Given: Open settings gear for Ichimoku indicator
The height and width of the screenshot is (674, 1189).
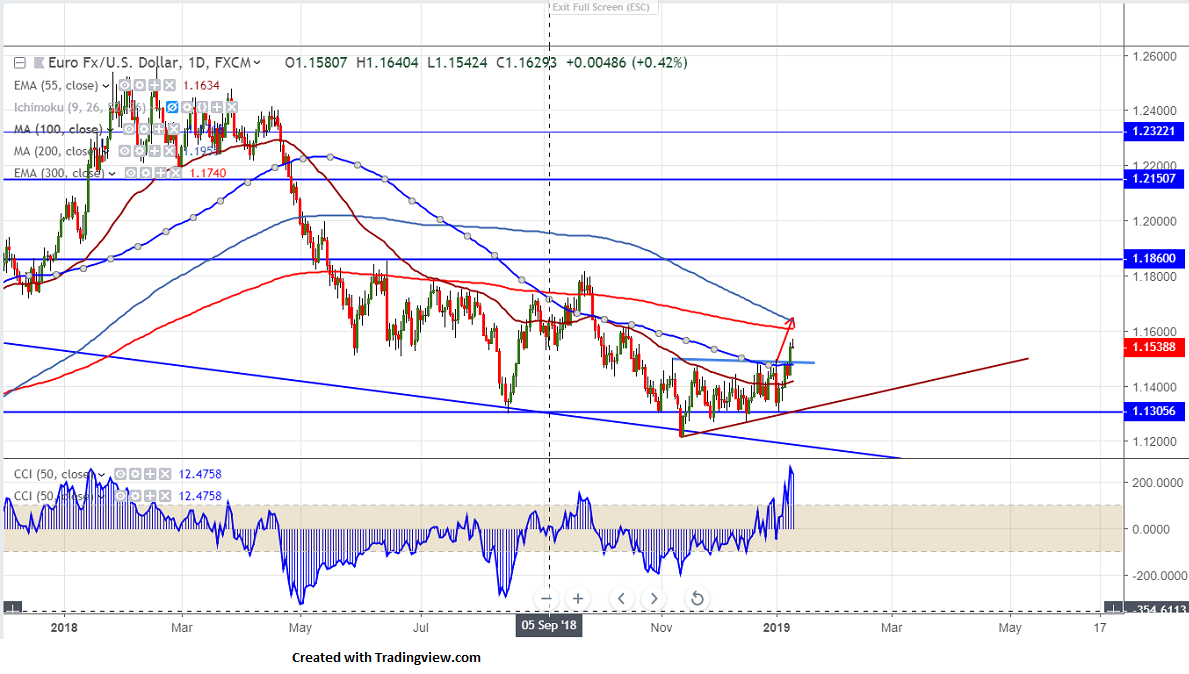Looking at the screenshot, I should click(187, 107).
